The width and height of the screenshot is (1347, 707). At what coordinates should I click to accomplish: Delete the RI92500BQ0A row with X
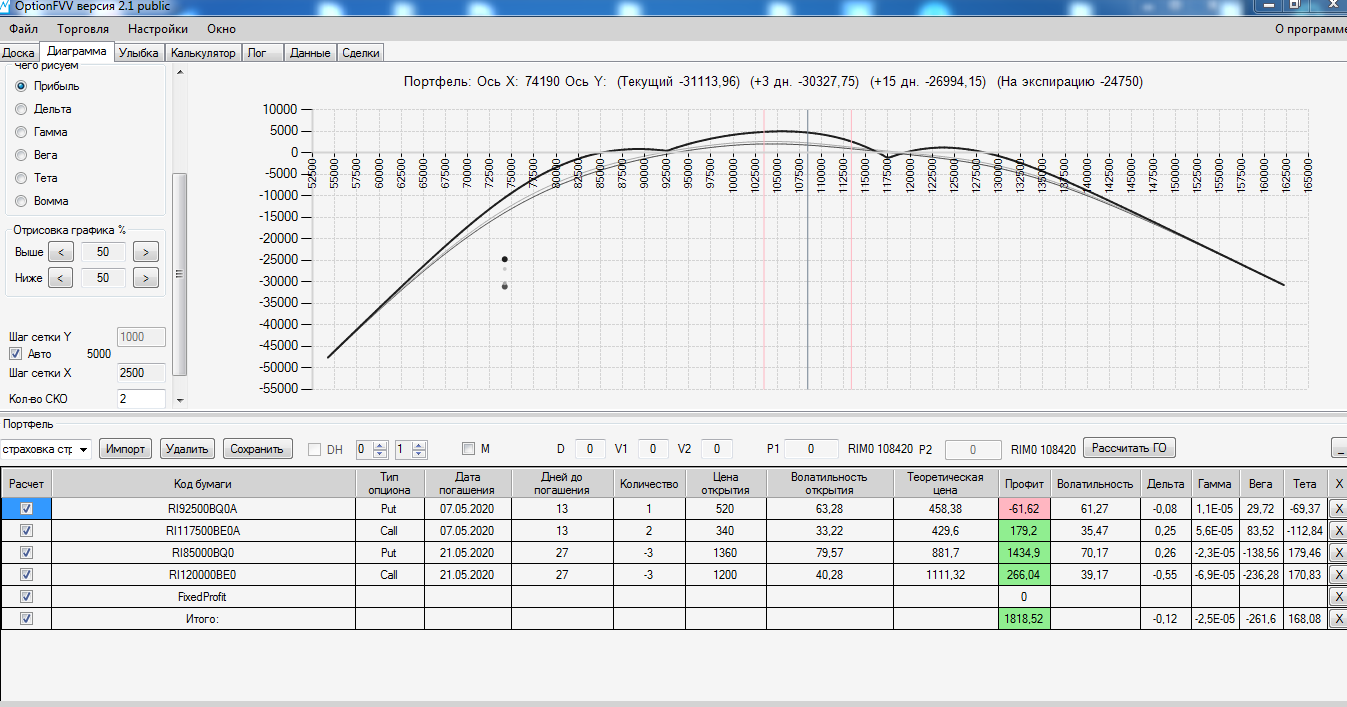(x=1339, y=509)
